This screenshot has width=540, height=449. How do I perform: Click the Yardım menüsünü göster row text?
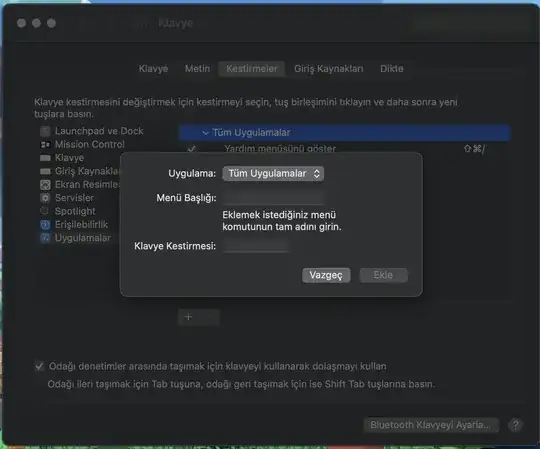(x=280, y=149)
